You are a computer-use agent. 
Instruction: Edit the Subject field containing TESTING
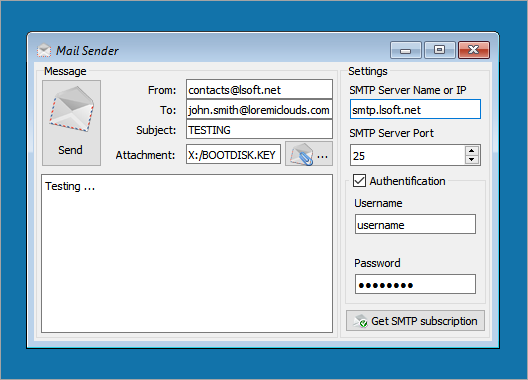click(259, 129)
